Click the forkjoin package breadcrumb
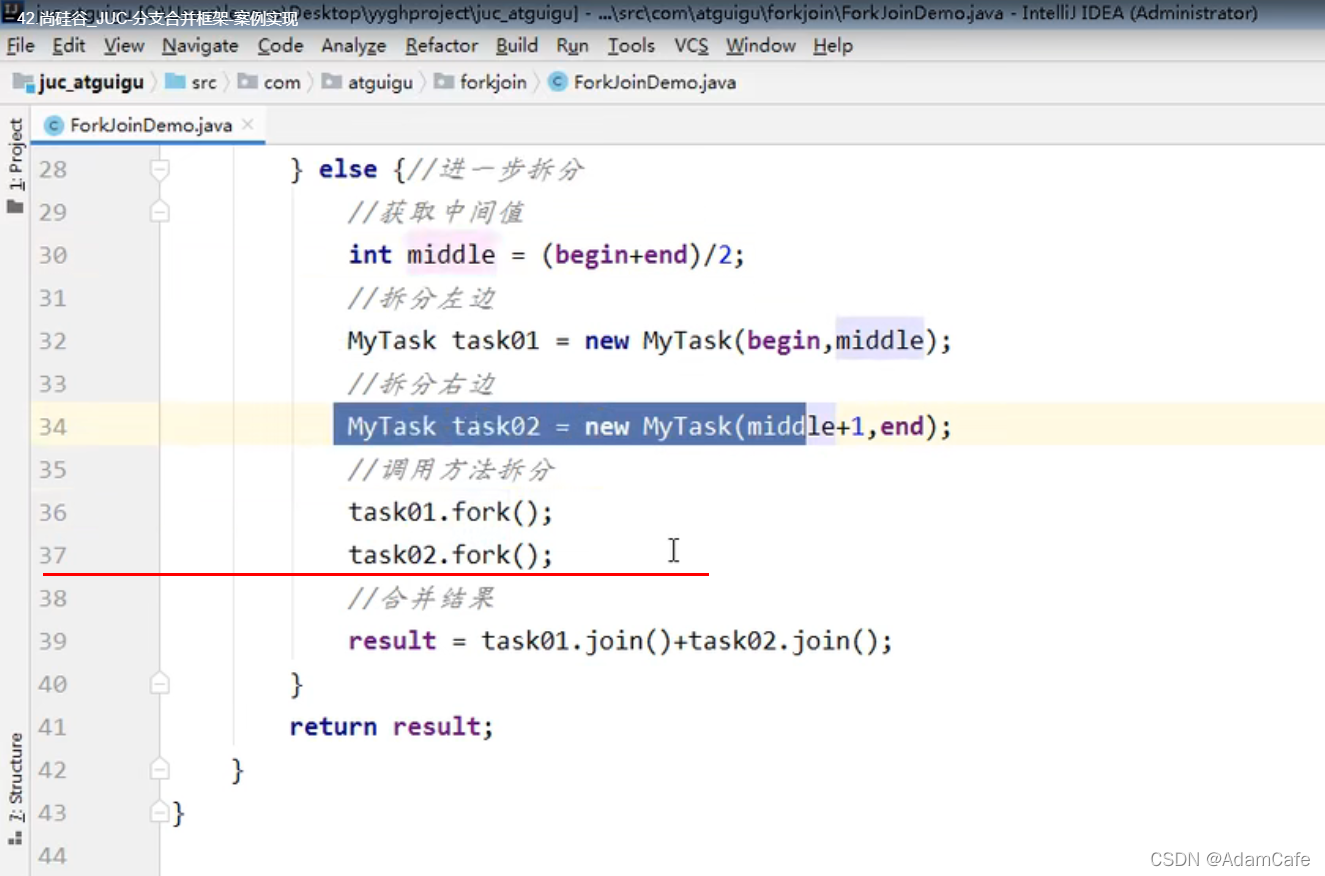 pyautogui.click(x=480, y=82)
